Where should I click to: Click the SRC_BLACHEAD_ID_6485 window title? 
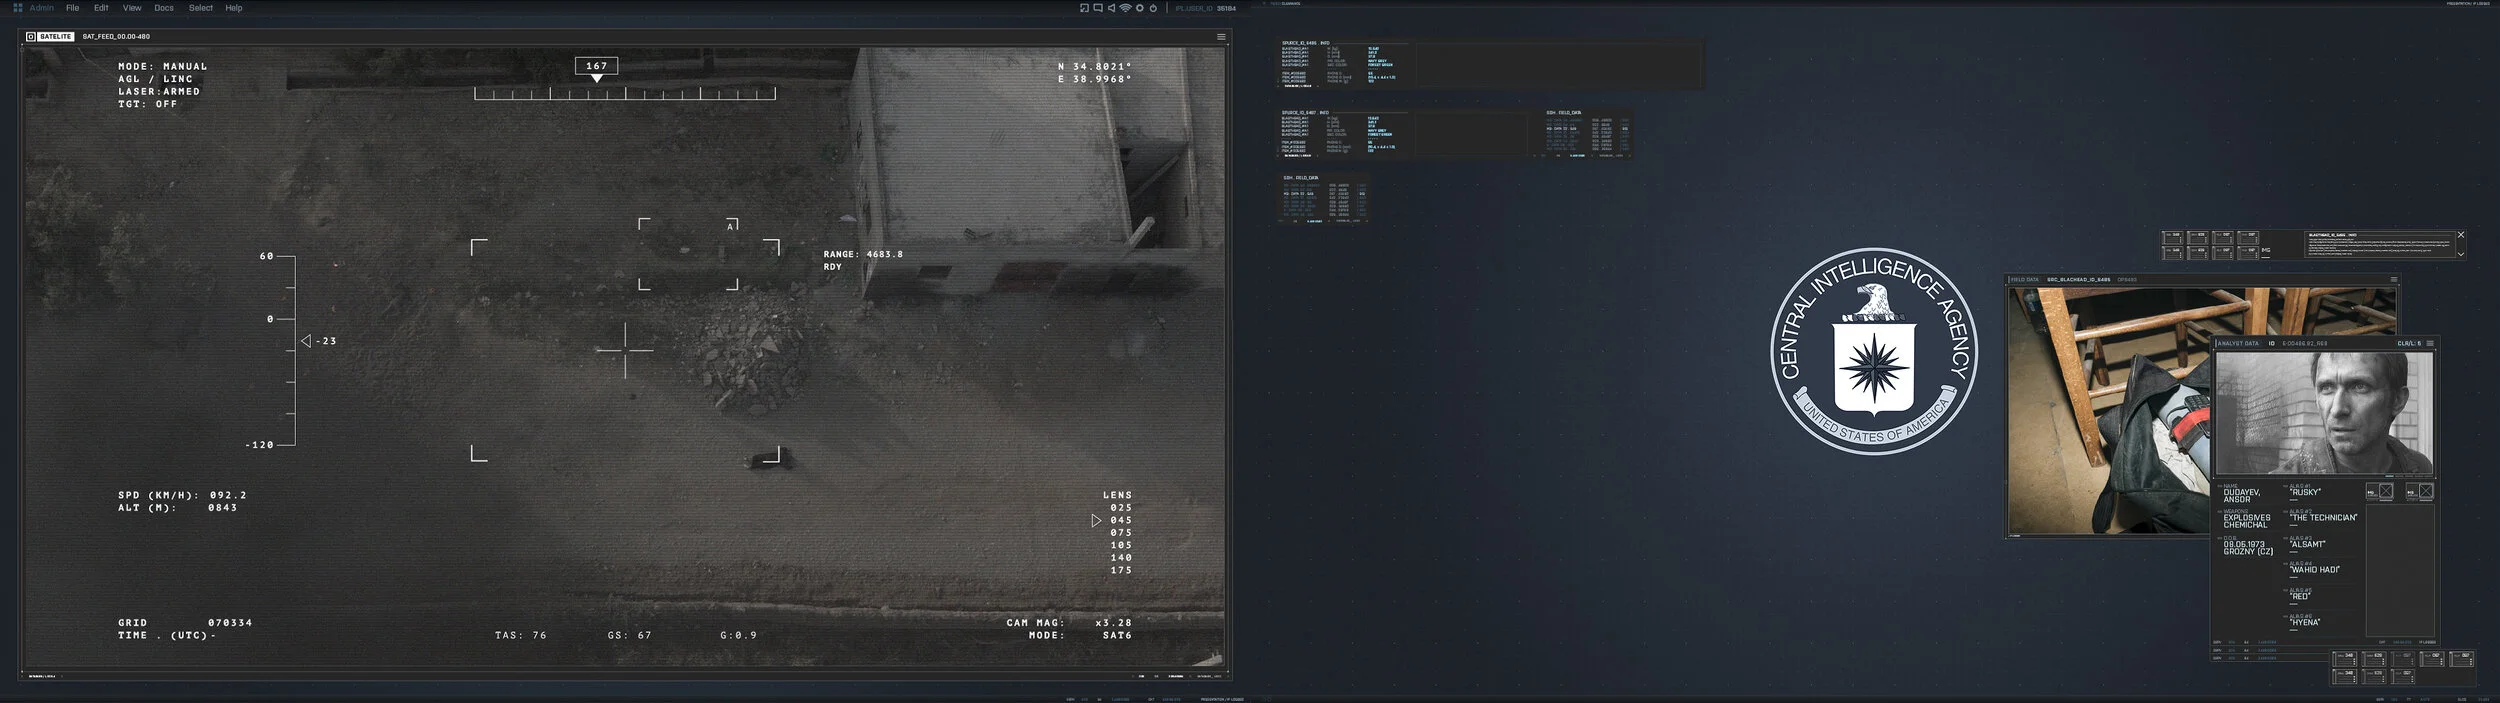pos(2078,280)
